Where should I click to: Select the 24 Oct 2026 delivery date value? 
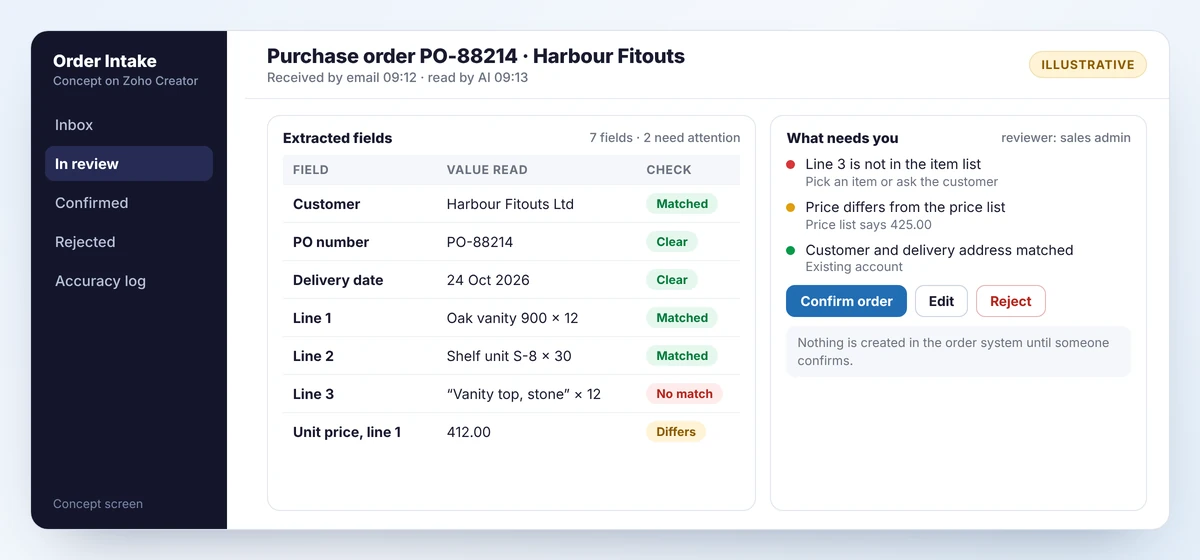click(488, 280)
